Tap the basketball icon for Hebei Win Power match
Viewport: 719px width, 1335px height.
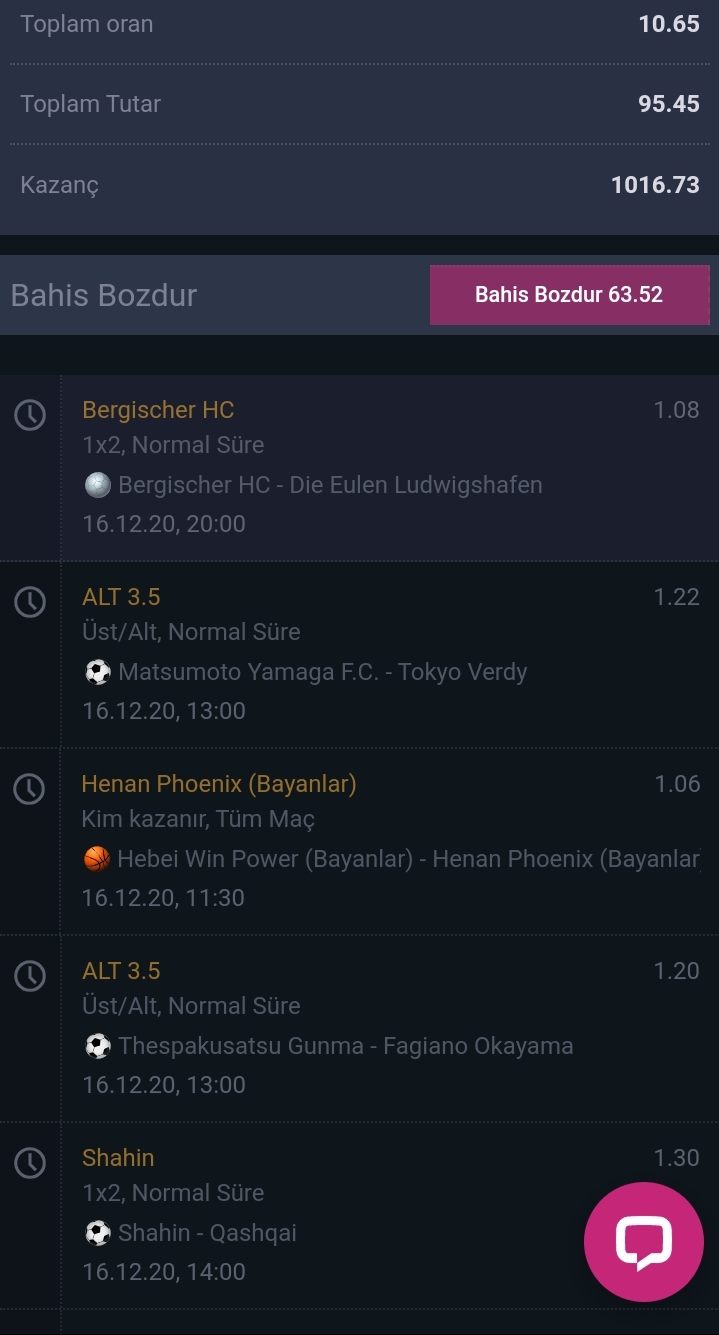click(96, 859)
